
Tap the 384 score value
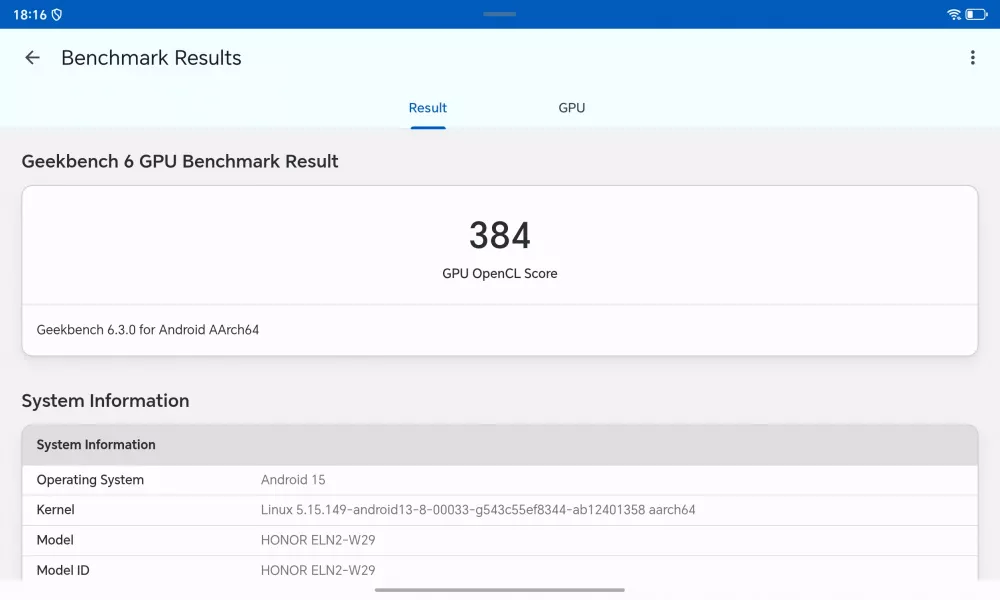[x=500, y=235]
